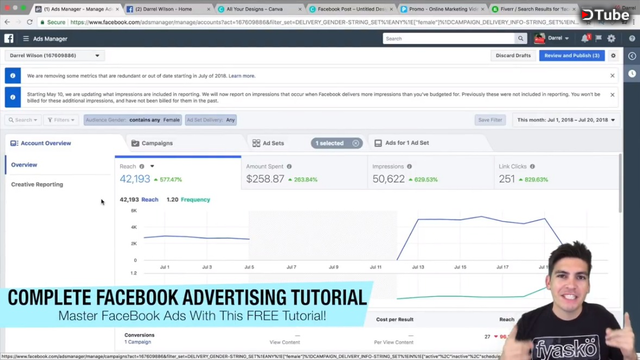Collapse the right side panel arrow
This screenshot has width=640, height=360.
pos(632,56)
